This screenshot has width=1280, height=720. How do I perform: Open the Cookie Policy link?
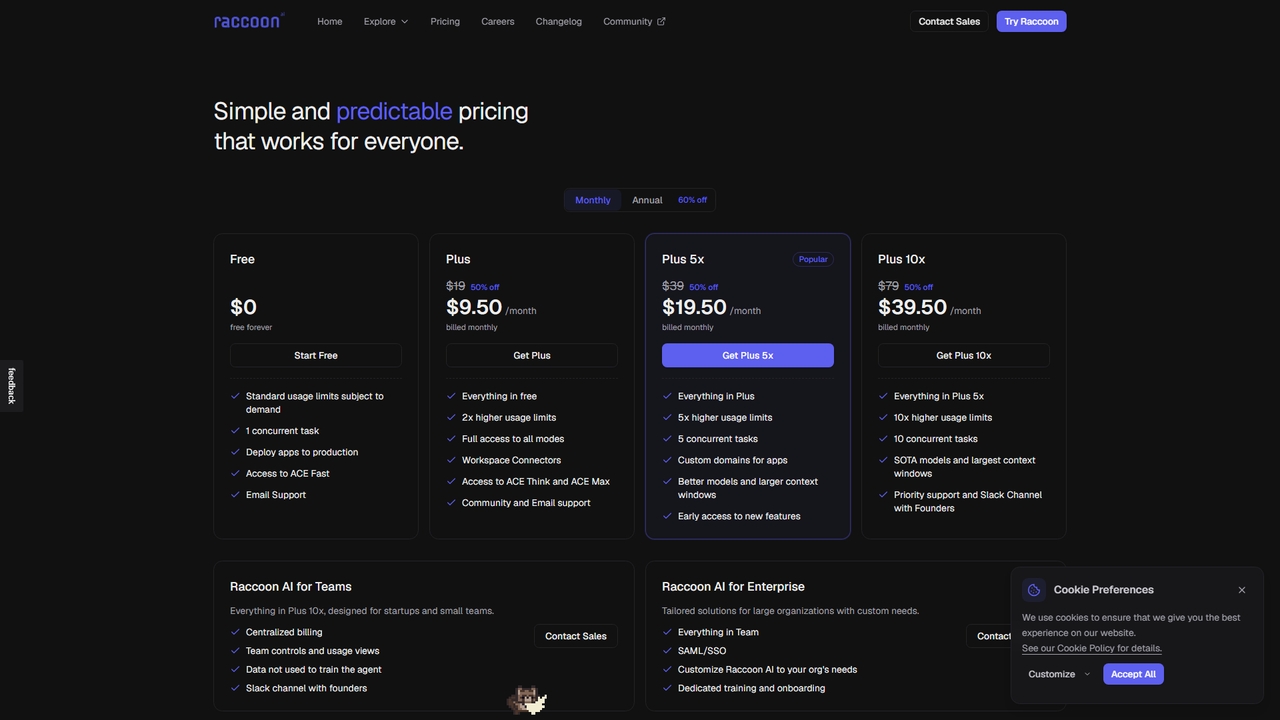1092,648
